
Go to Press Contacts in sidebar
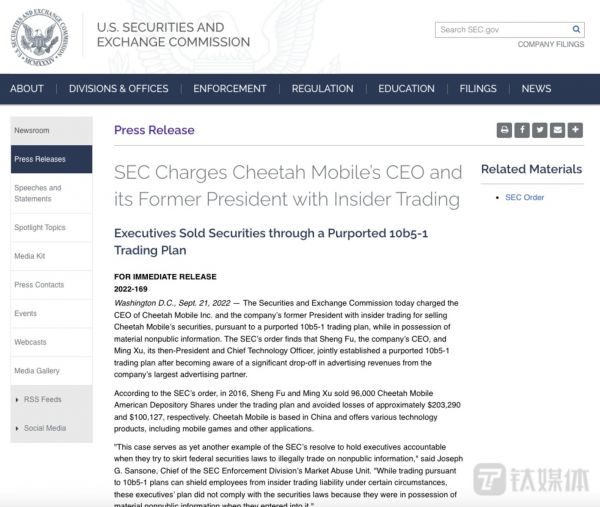(51, 285)
